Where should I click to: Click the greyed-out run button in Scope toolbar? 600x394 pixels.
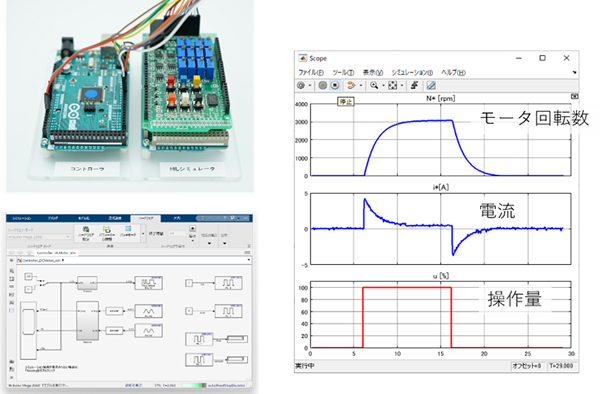pos(323,85)
